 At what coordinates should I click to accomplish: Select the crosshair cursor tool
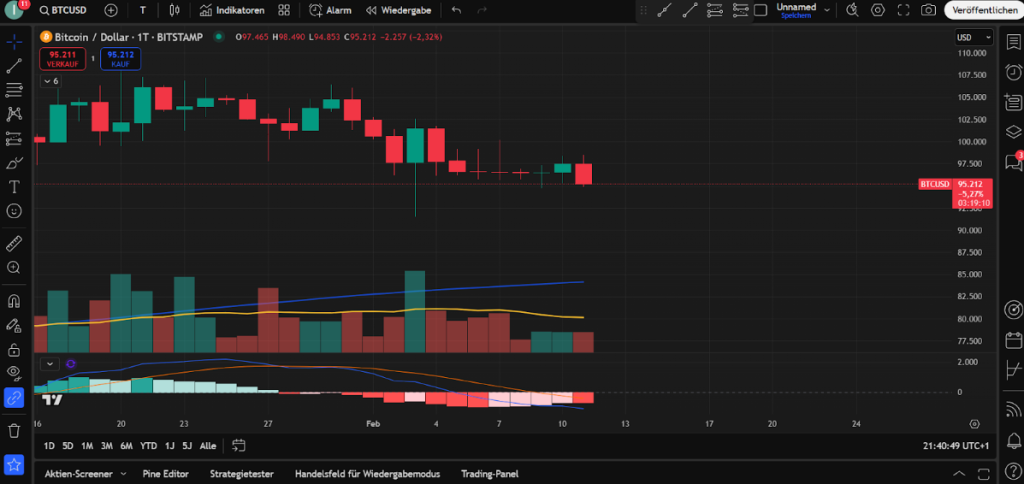pos(14,42)
